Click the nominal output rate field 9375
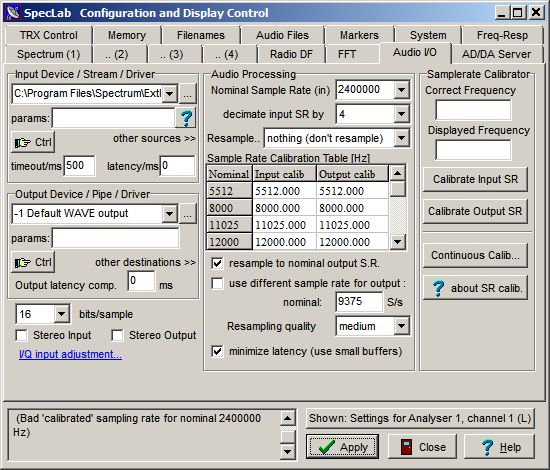 pyautogui.click(x=359, y=302)
